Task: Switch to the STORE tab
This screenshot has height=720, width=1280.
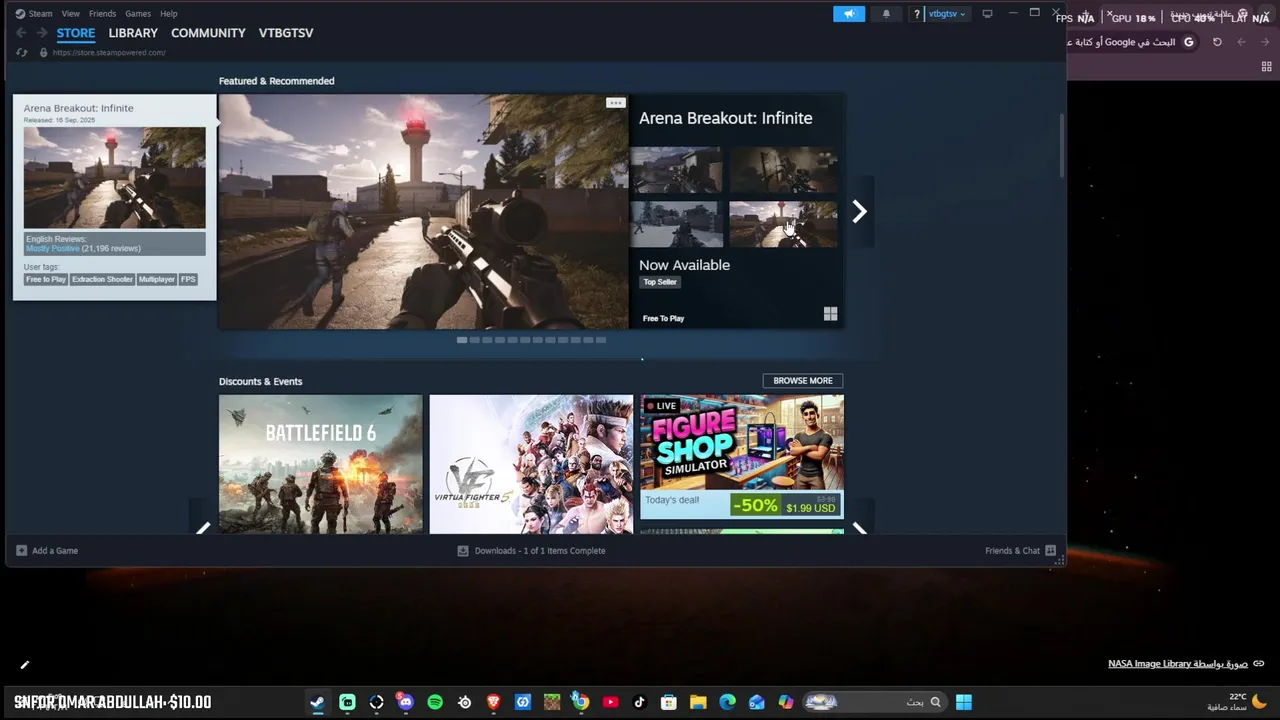Action: 76,33
